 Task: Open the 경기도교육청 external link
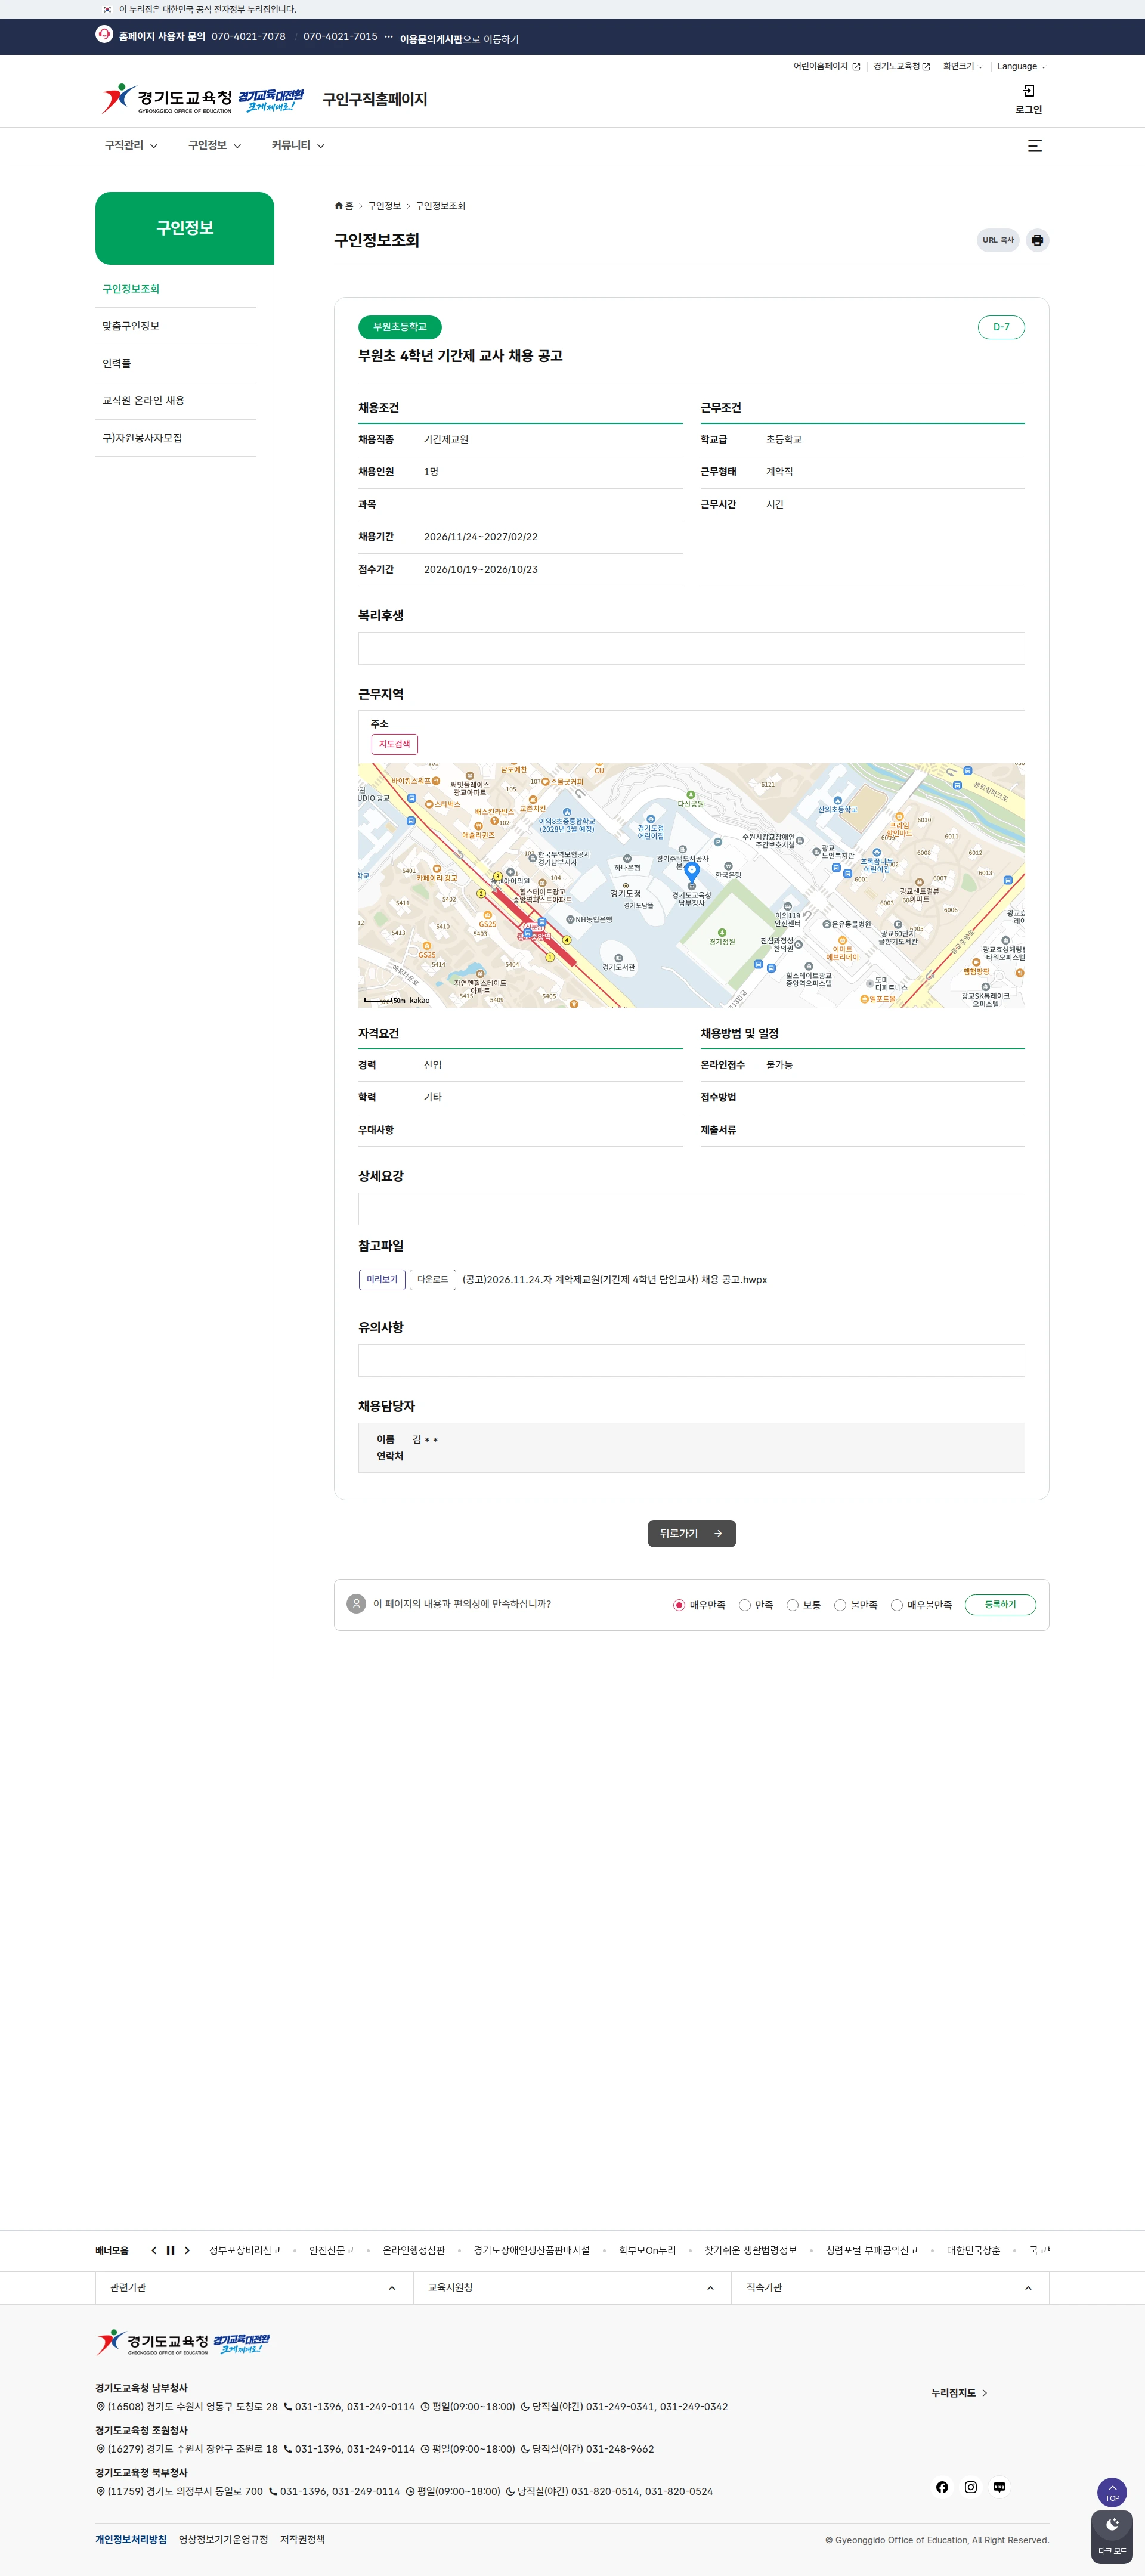[x=901, y=66]
